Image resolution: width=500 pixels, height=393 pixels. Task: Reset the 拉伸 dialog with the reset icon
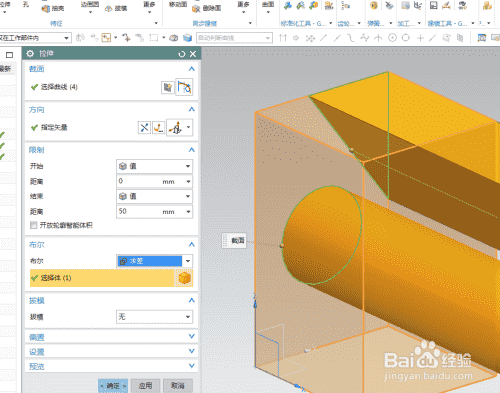pyautogui.click(x=182, y=54)
